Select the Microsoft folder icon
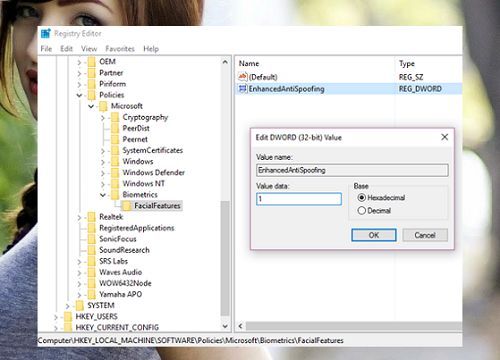Image resolution: width=500 pixels, height=360 pixels. pos(103,106)
